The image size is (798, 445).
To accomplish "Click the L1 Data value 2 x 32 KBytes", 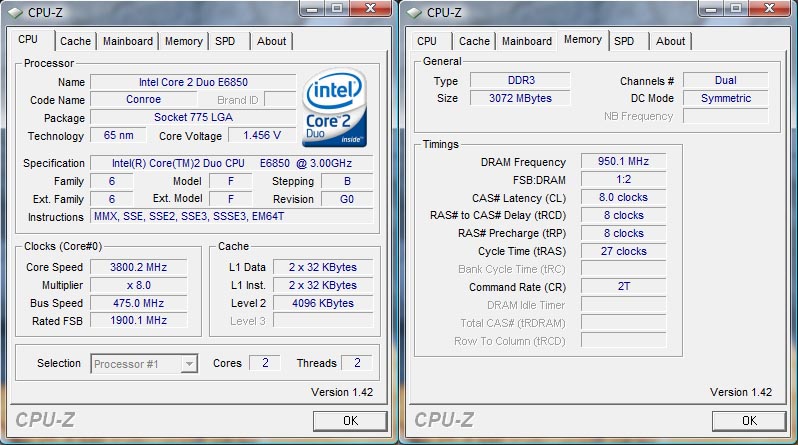I will coord(323,267).
